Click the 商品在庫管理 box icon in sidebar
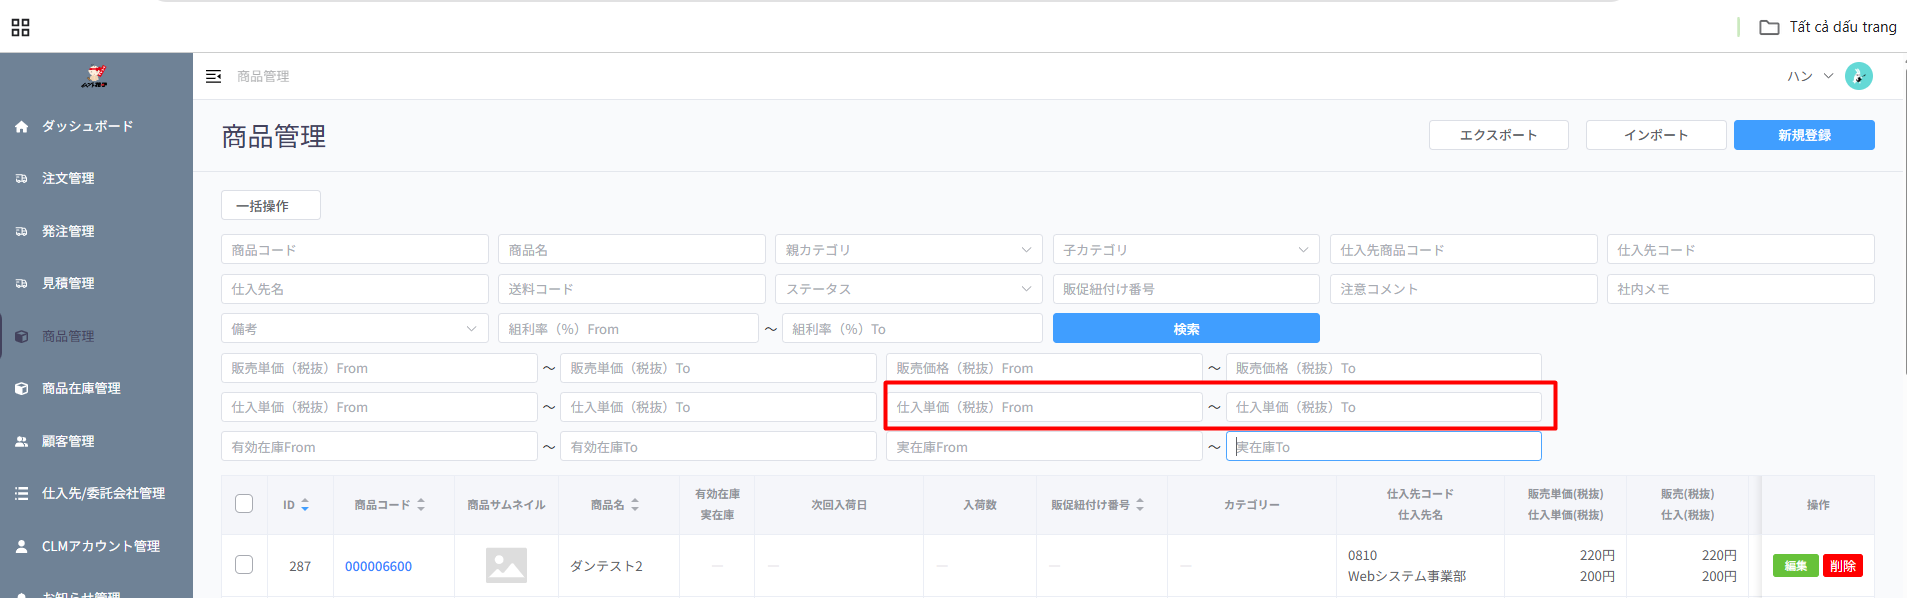This screenshot has width=1907, height=598. (x=21, y=389)
